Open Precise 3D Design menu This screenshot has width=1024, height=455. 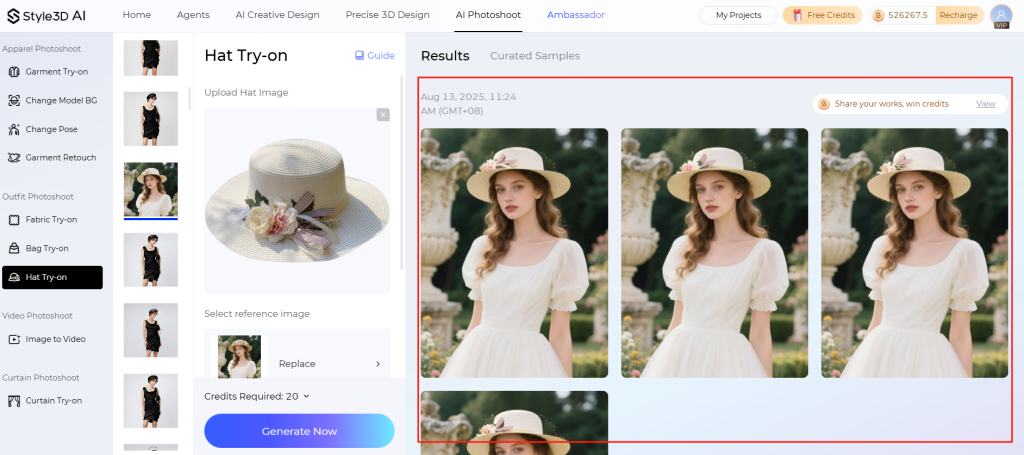click(387, 15)
